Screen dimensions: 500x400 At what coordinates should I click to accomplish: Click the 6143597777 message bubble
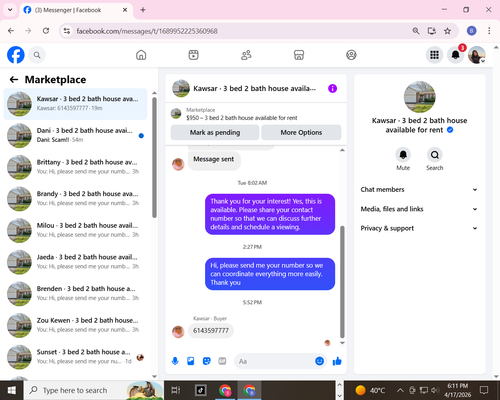click(211, 331)
